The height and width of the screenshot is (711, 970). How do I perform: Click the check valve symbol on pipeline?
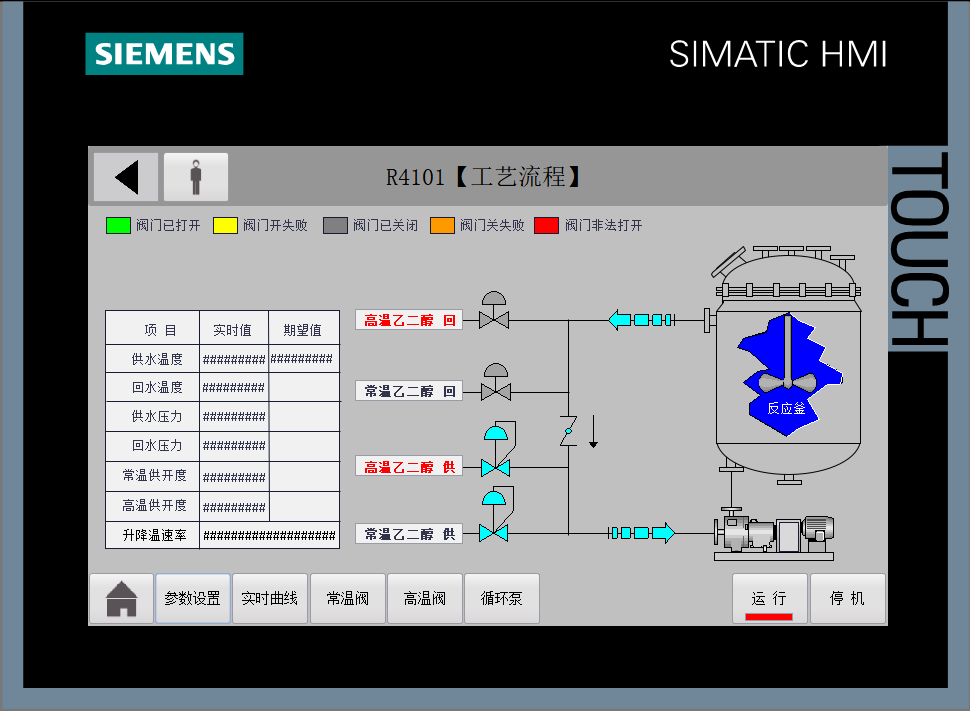567,431
